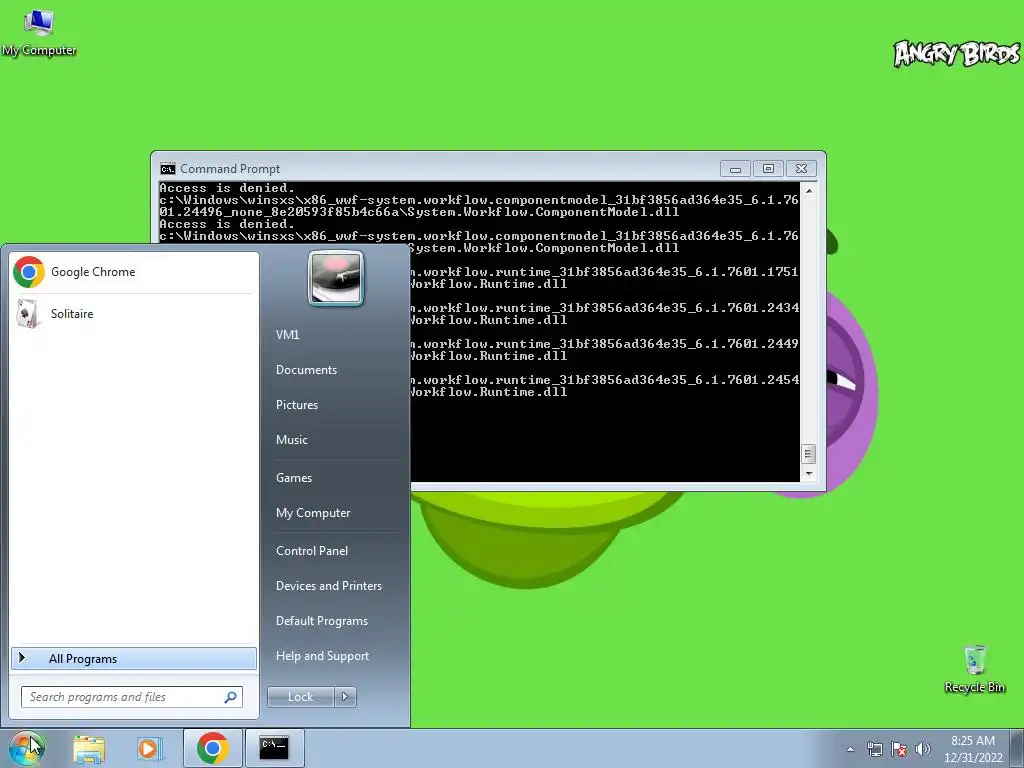Viewport: 1024px width, 768px height.
Task: Select the Recycle Bin desktop icon
Action: (x=974, y=669)
